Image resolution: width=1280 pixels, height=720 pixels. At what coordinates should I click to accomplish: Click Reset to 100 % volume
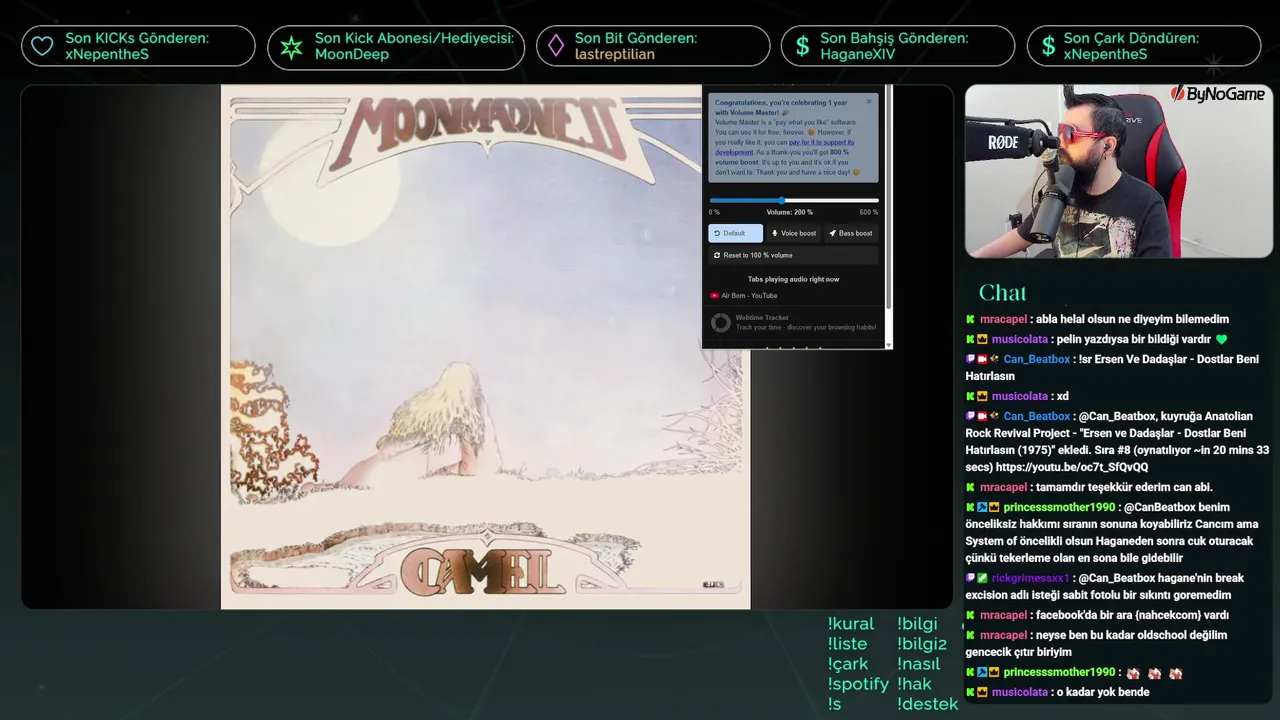coord(793,255)
